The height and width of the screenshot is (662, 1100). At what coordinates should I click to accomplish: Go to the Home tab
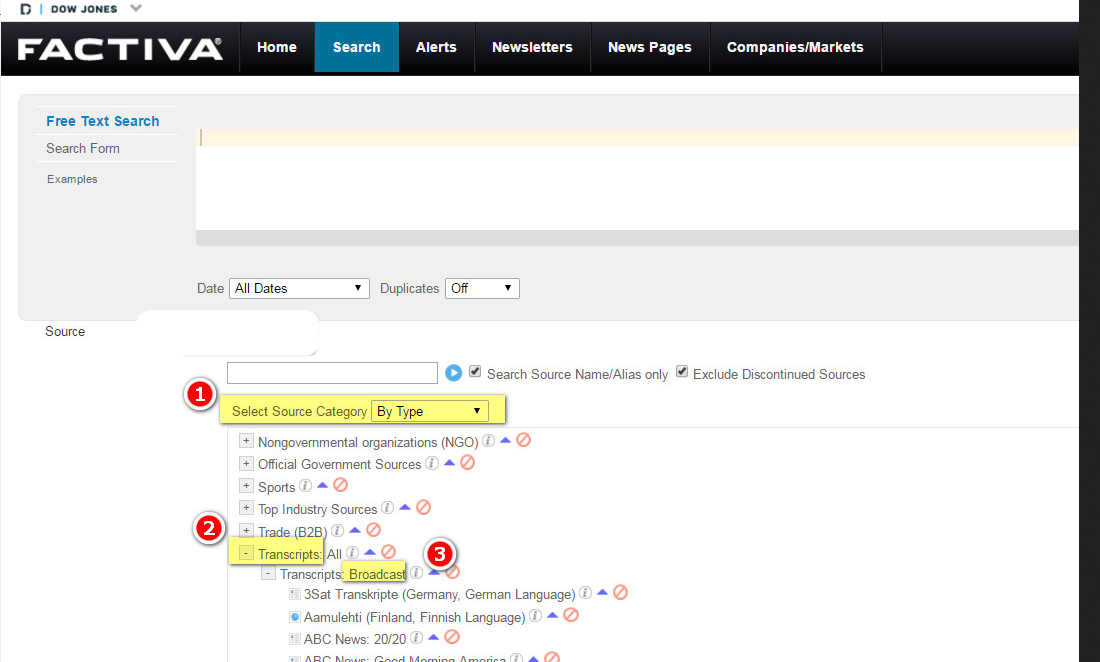point(276,47)
